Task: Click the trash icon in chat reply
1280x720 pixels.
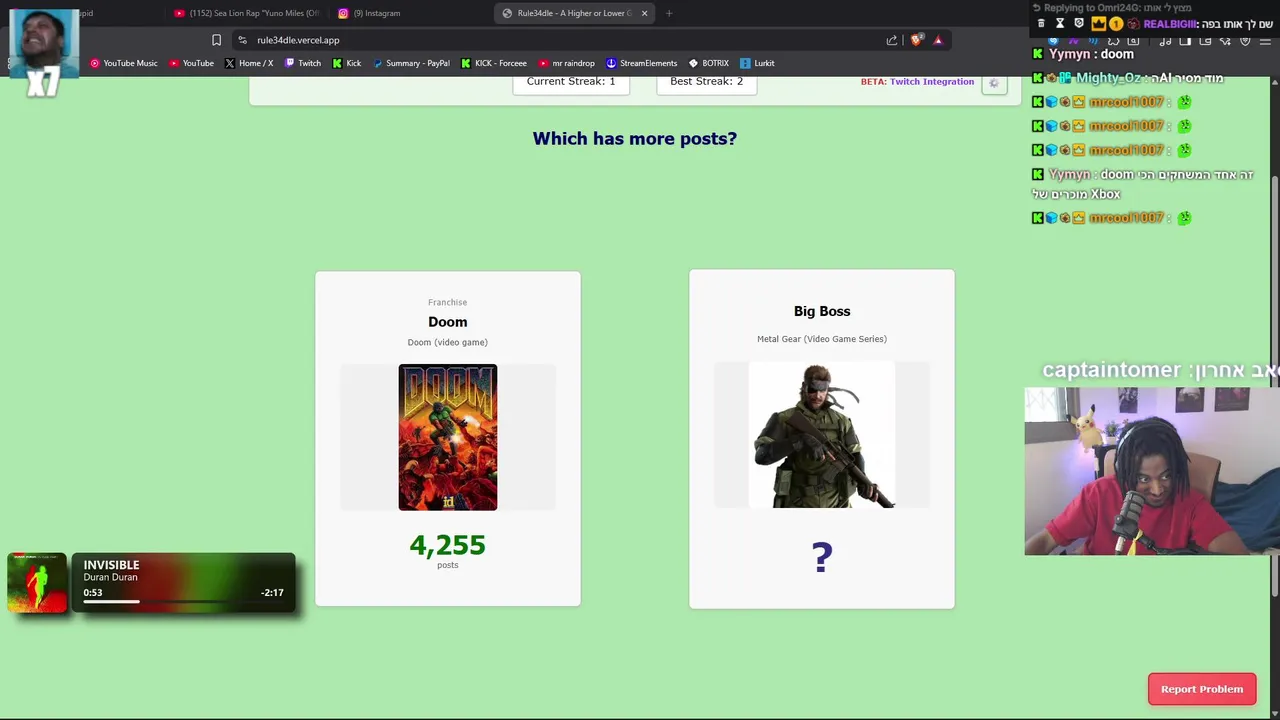Action: (x=1041, y=23)
